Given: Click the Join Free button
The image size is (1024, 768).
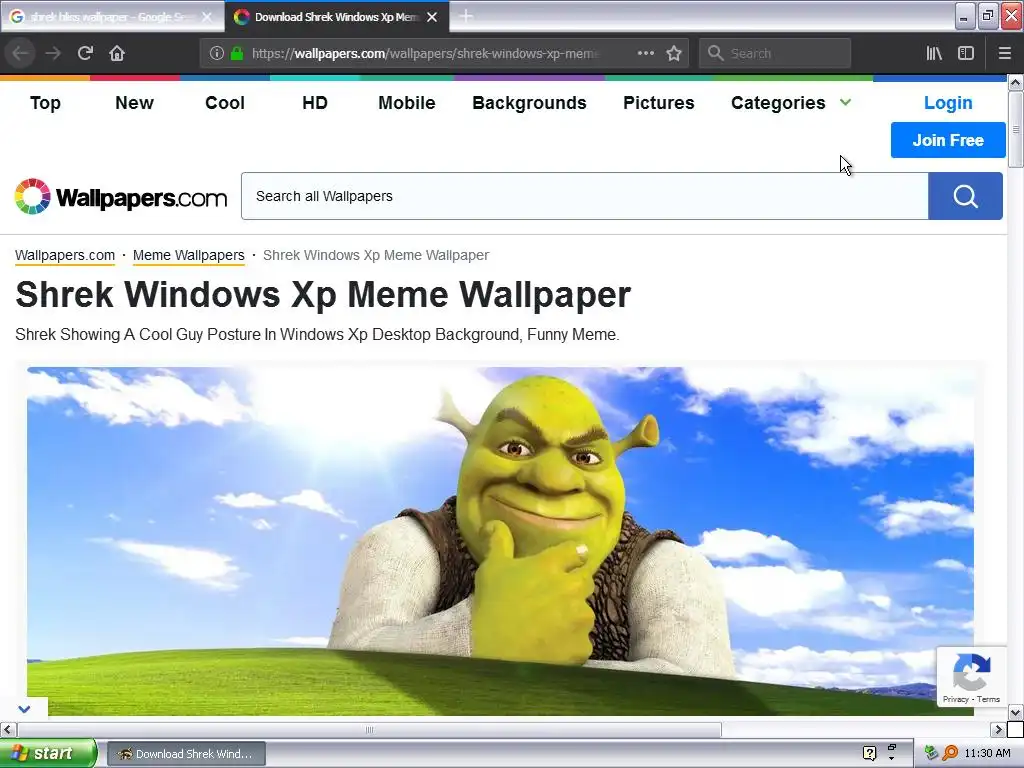Looking at the screenshot, I should (948, 140).
